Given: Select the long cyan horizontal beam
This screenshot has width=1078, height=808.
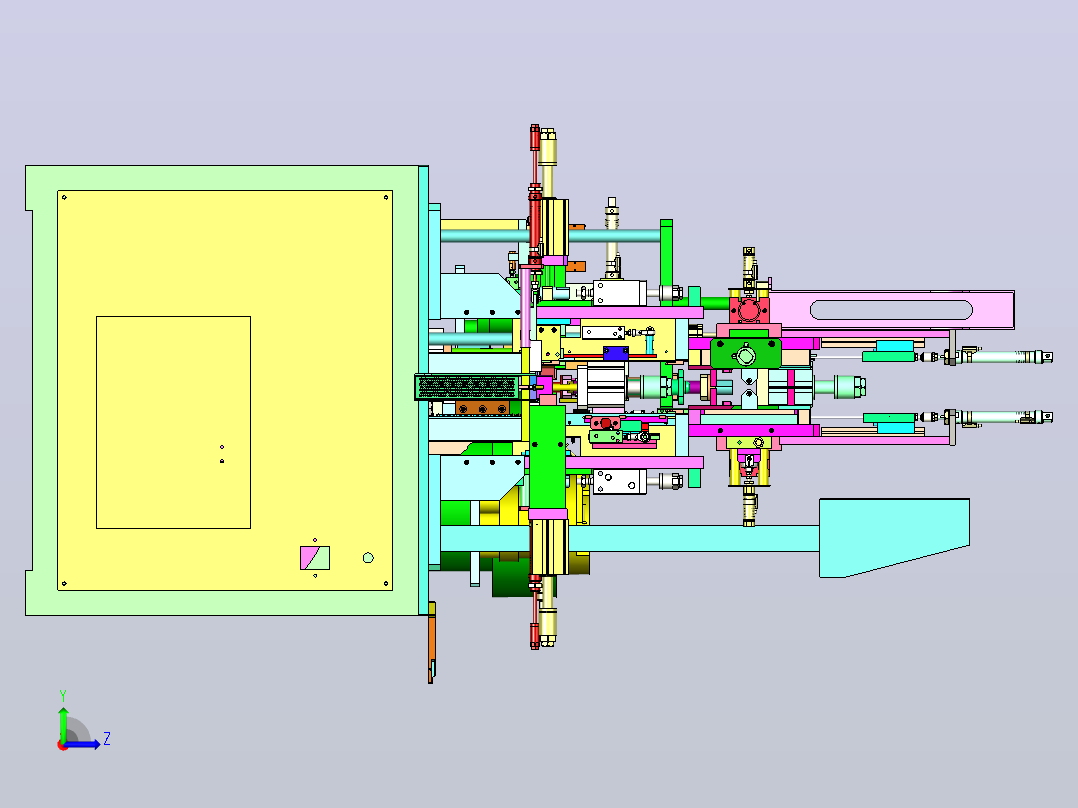Looking at the screenshot, I should [x=694, y=538].
